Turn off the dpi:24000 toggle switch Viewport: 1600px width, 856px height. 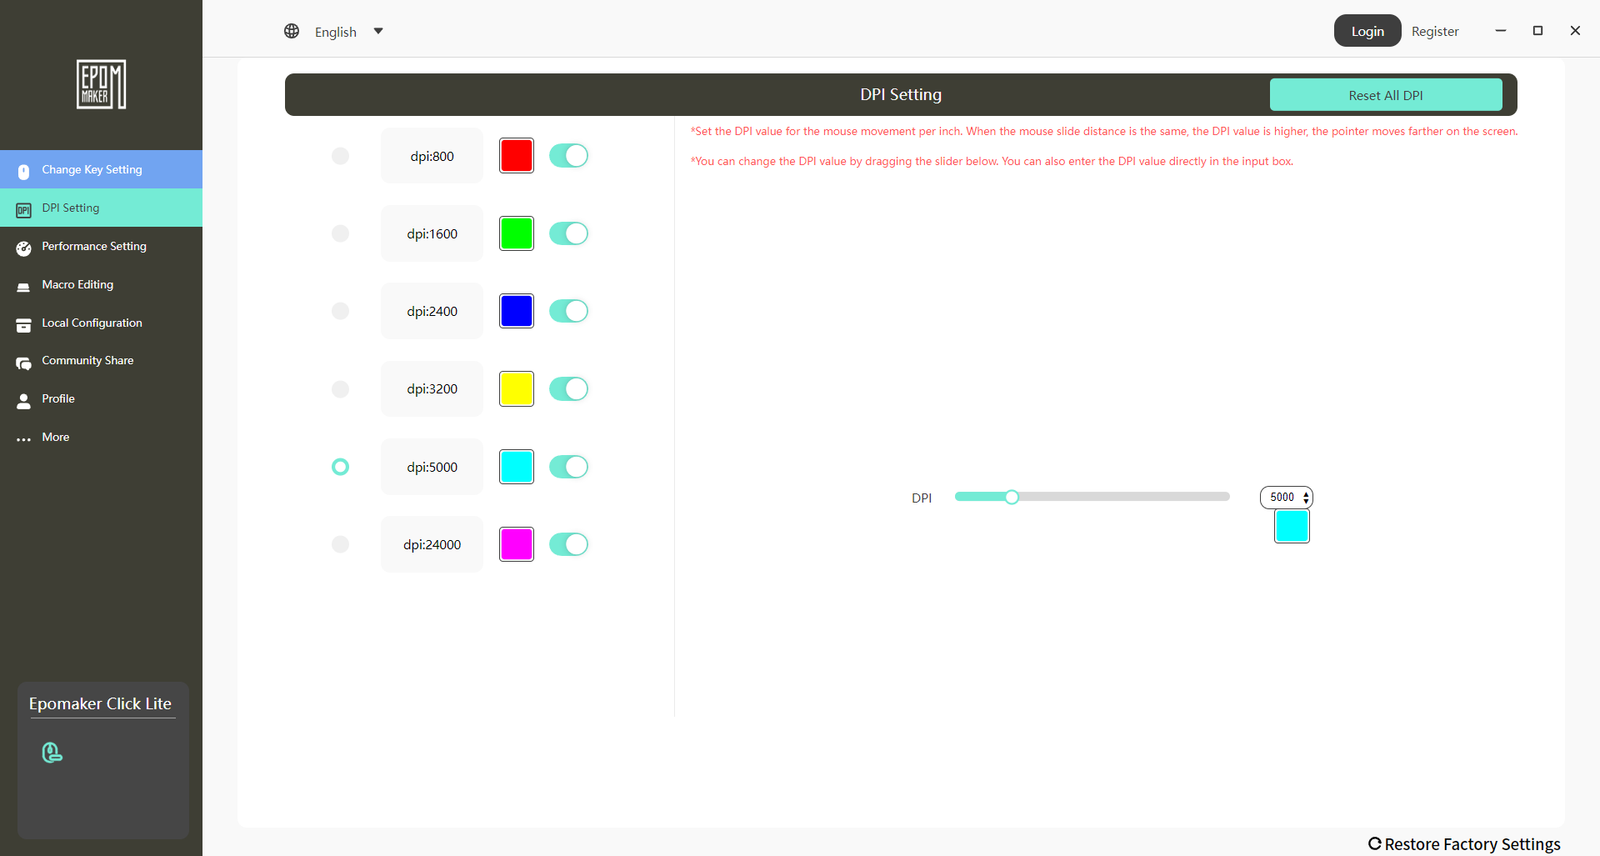click(568, 544)
